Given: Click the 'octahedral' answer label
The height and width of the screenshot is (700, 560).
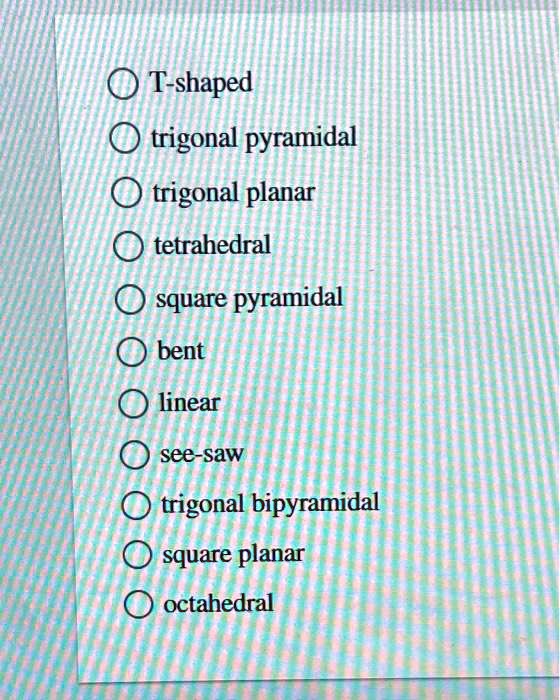Looking at the screenshot, I should point(219,603).
